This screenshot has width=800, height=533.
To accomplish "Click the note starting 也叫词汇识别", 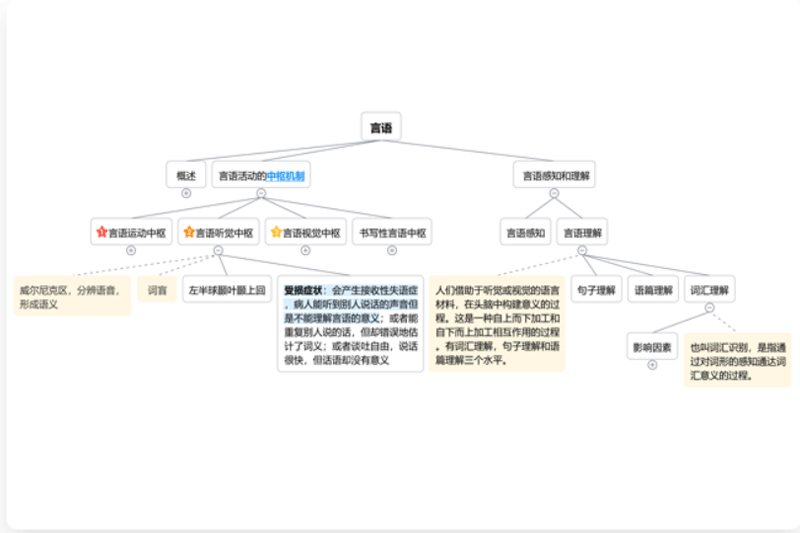I will point(738,360).
